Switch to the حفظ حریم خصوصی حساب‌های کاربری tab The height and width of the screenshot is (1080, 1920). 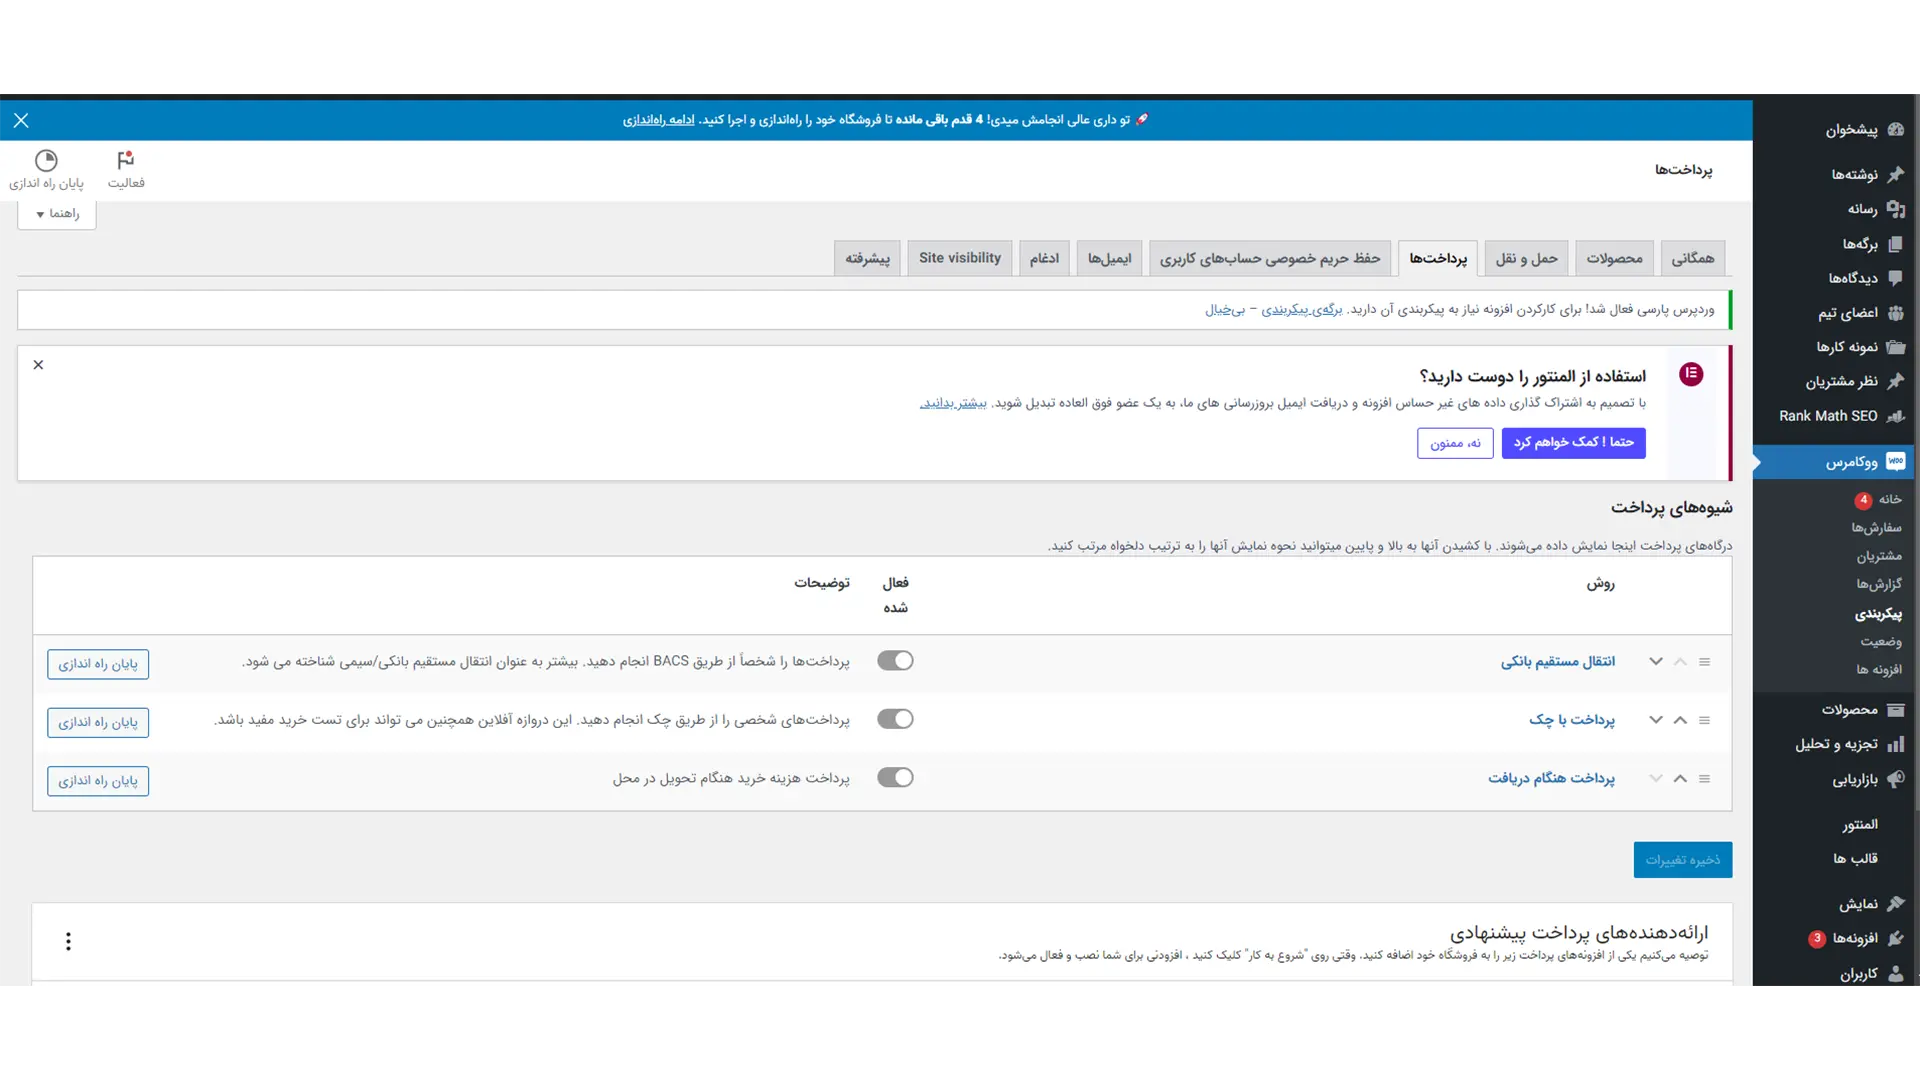(1270, 258)
